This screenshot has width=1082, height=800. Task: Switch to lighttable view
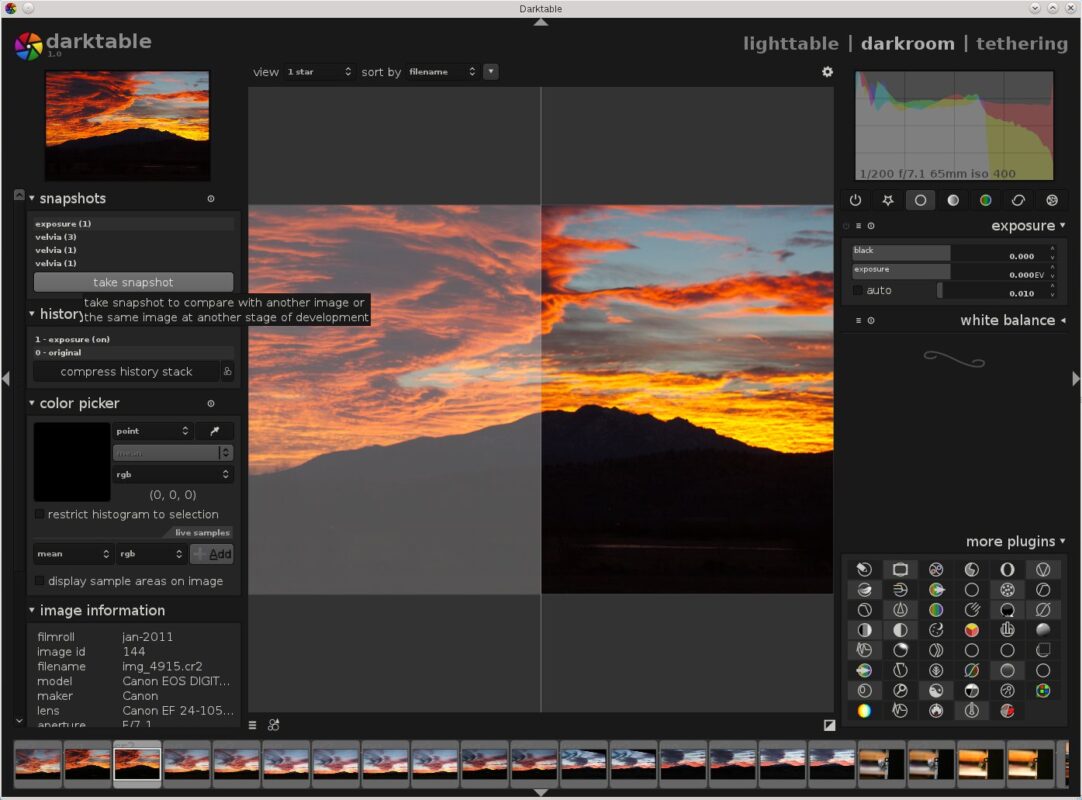click(791, 43)
